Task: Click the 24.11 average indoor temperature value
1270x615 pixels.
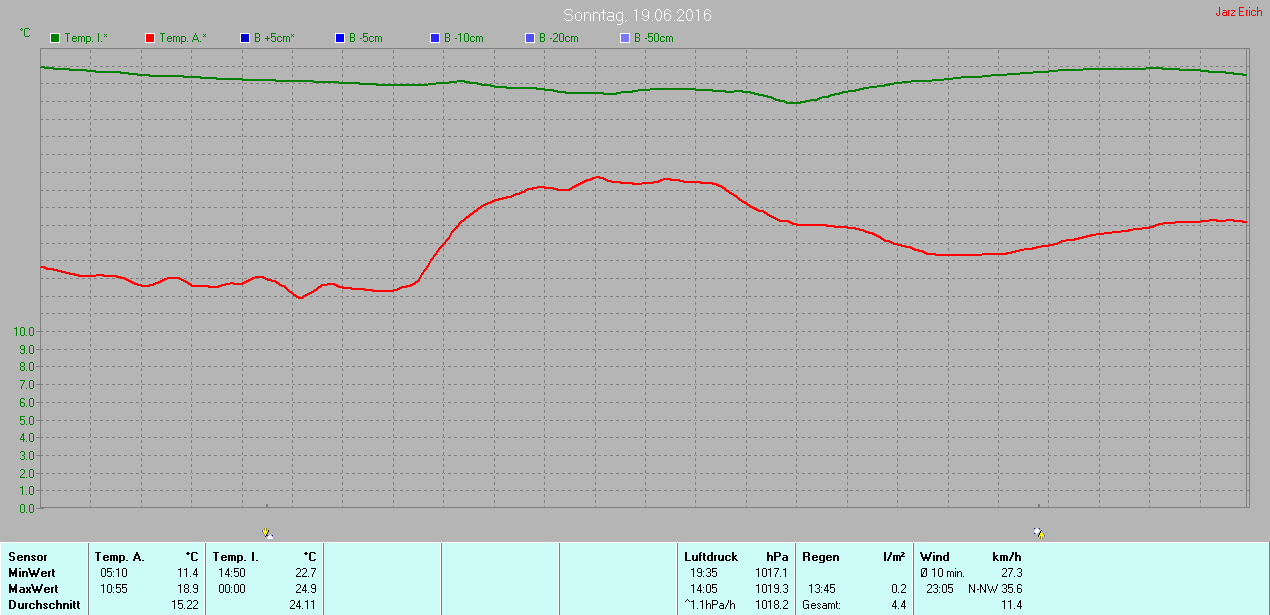Action: (x=302, y=605)
